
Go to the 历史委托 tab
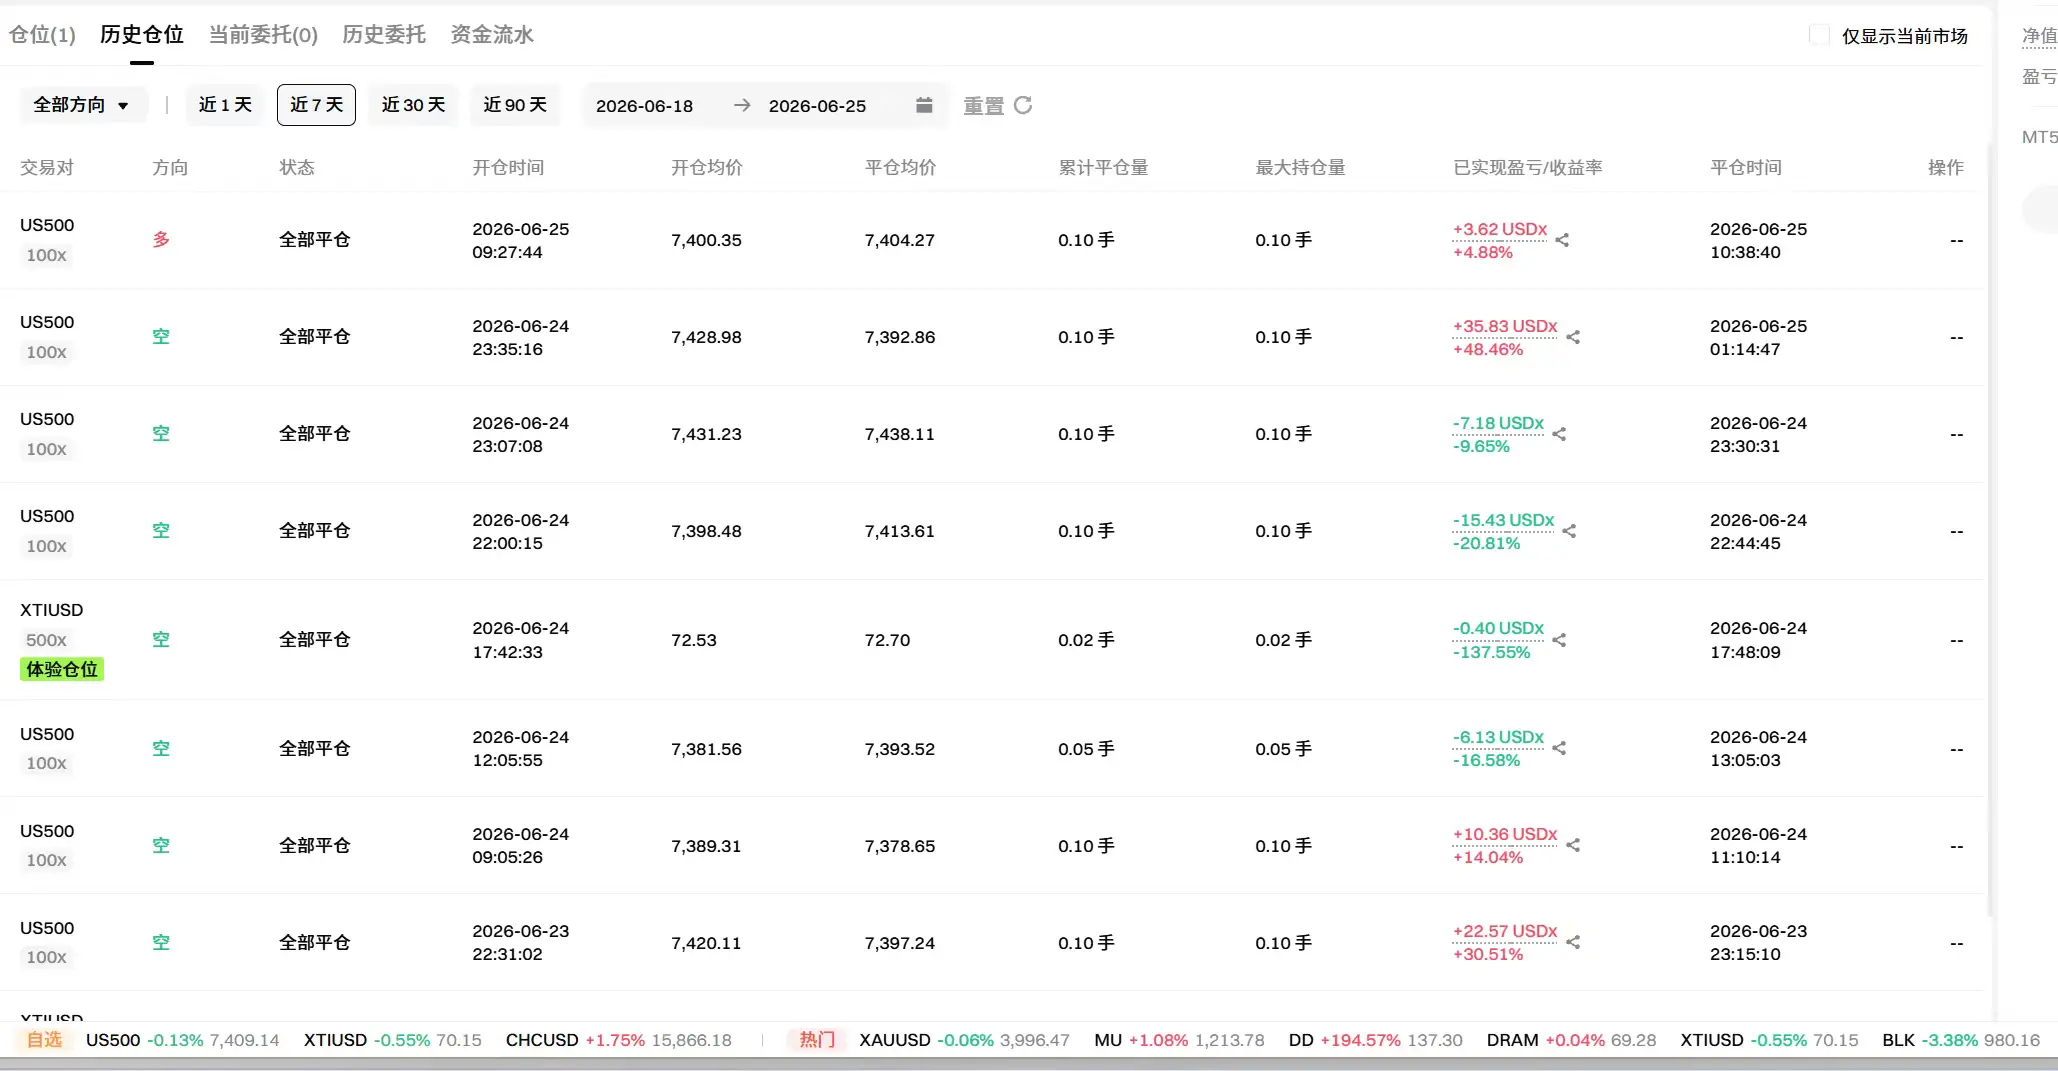[384, 35]
